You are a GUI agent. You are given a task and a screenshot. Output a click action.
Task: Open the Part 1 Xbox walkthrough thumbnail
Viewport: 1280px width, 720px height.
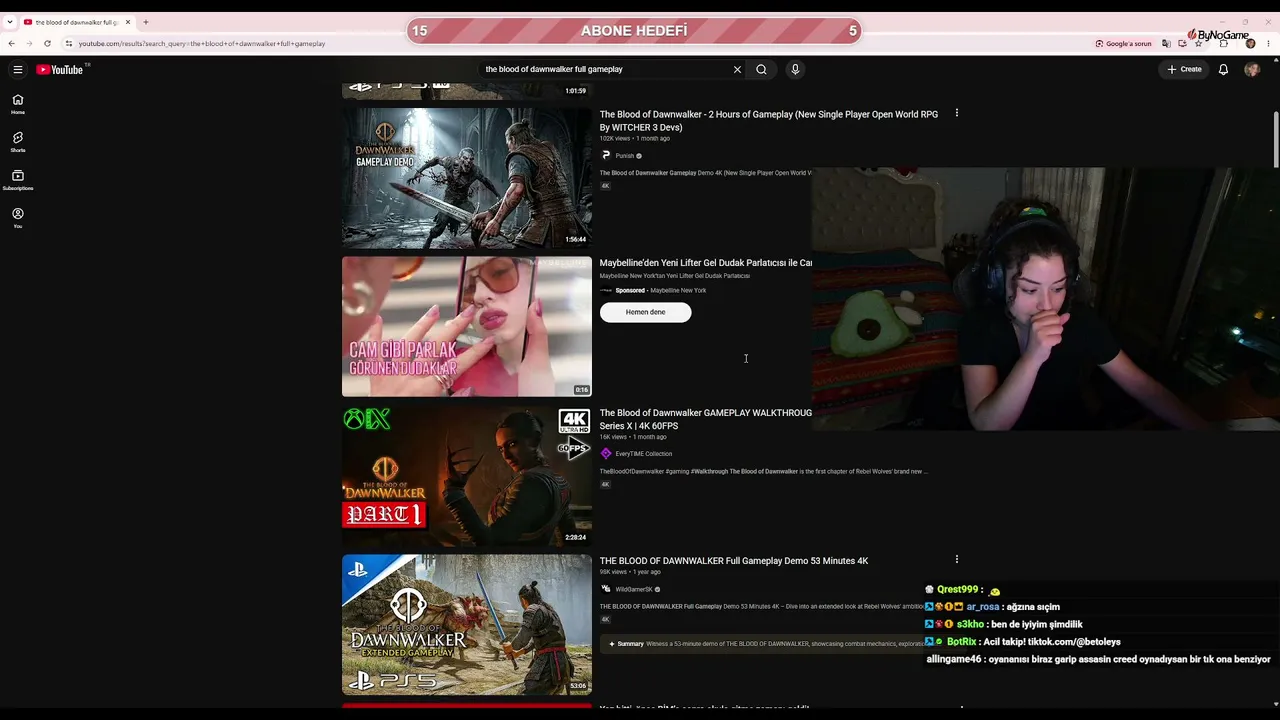(x=467, y=476)
